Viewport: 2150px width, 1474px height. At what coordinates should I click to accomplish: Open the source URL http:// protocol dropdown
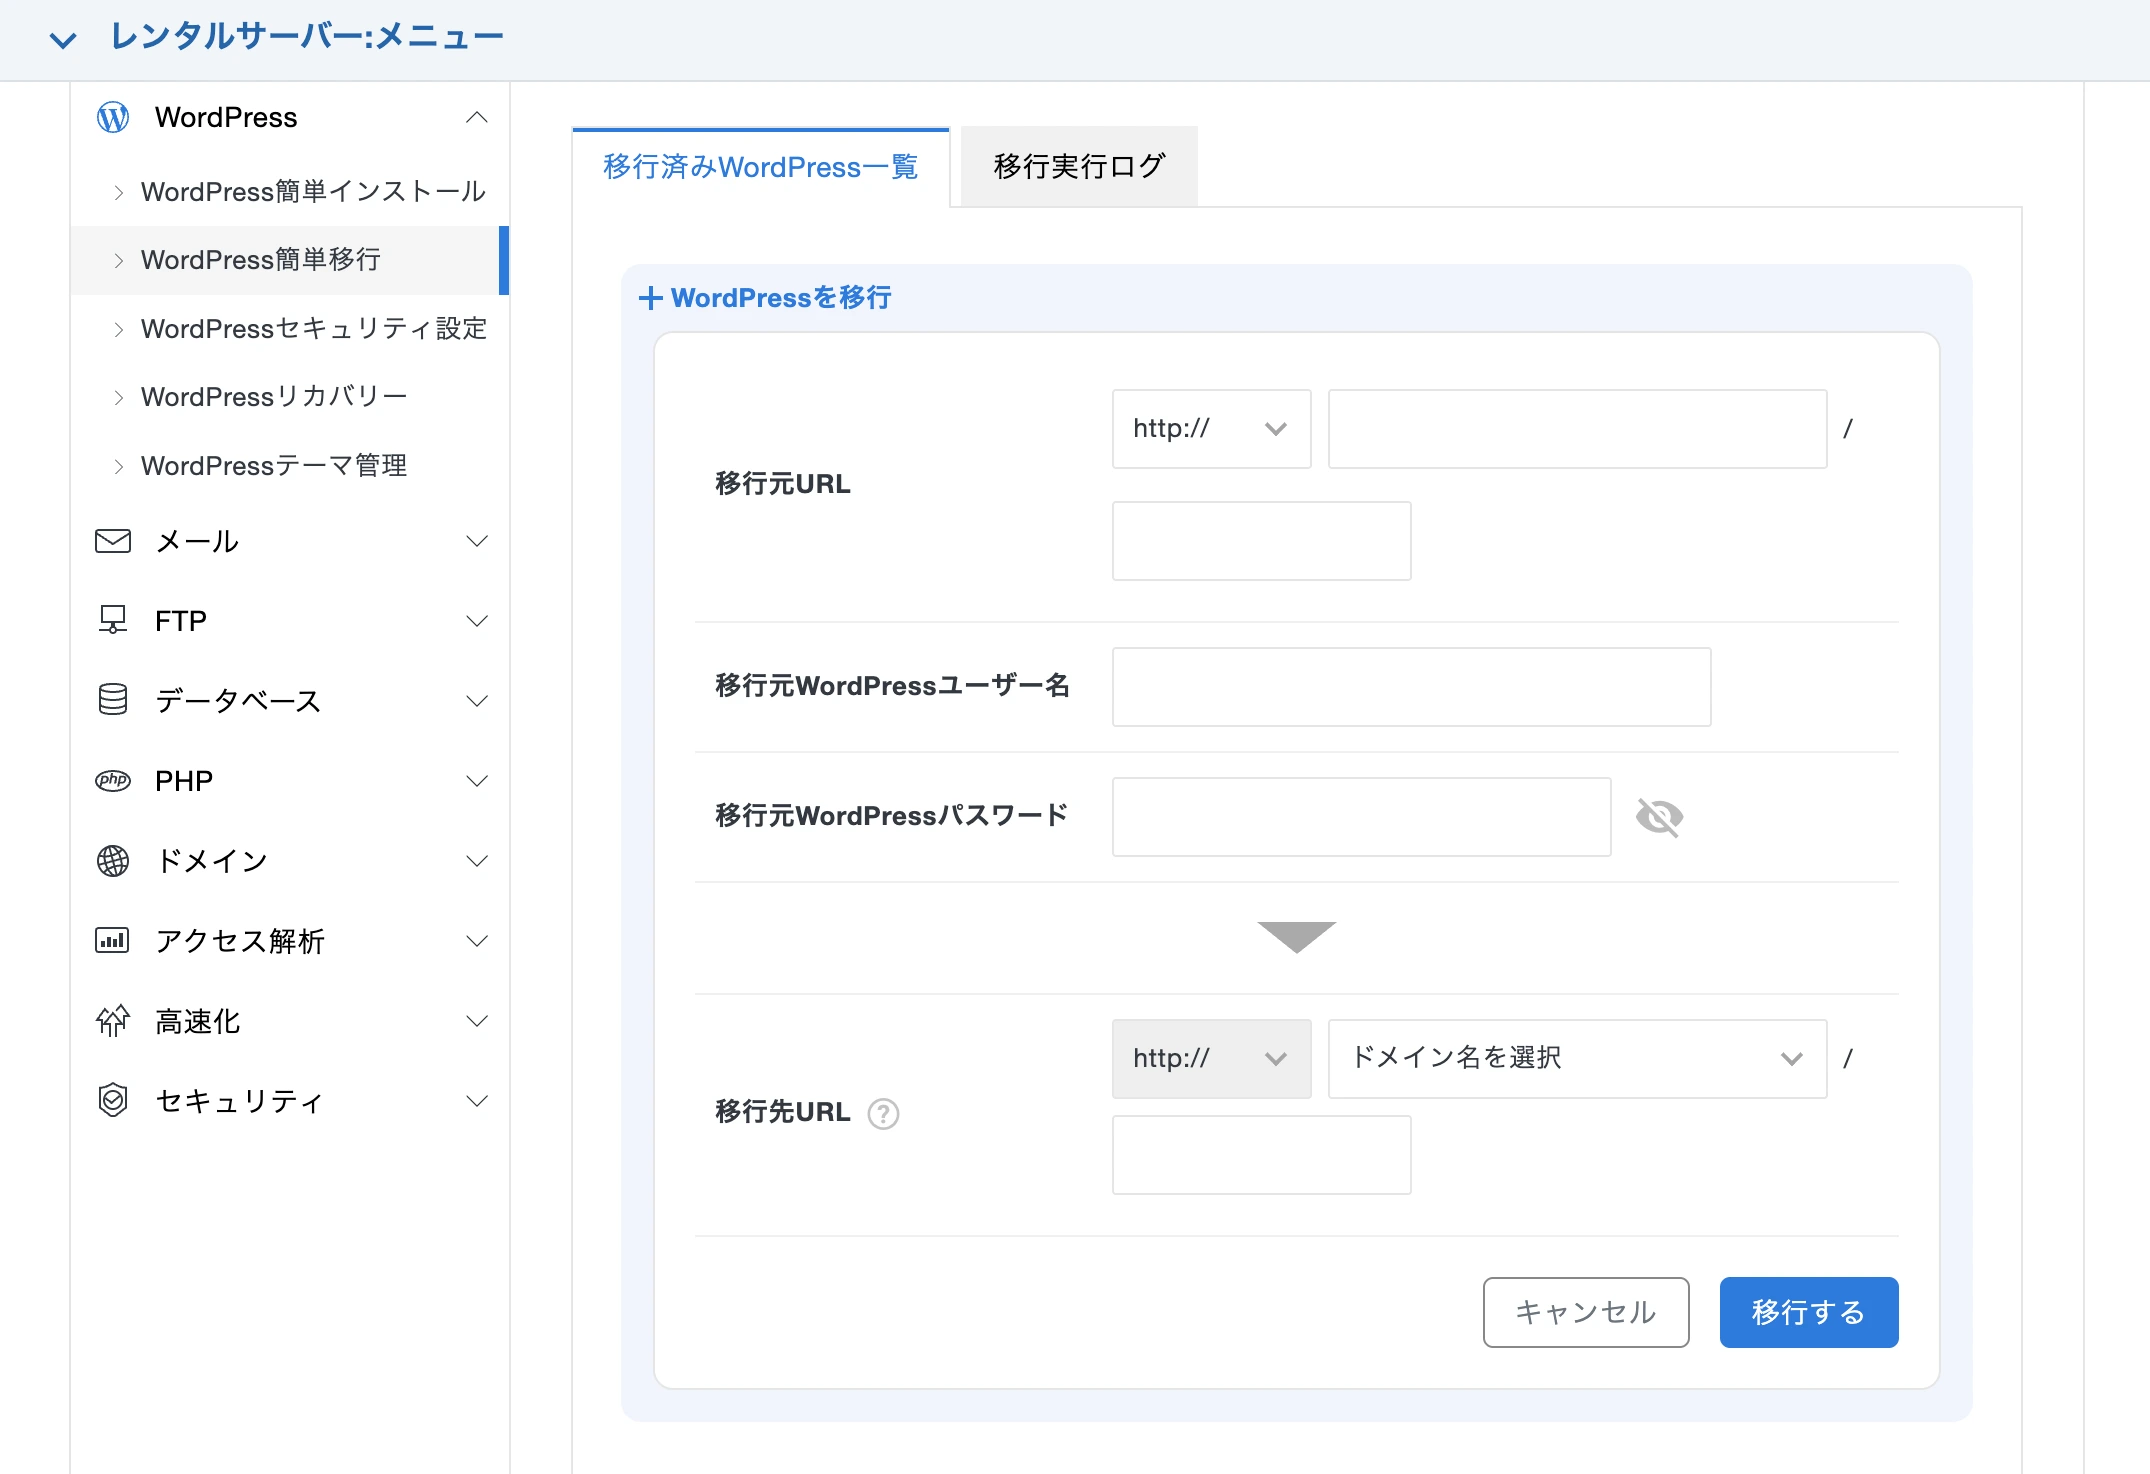point(1211,429)
